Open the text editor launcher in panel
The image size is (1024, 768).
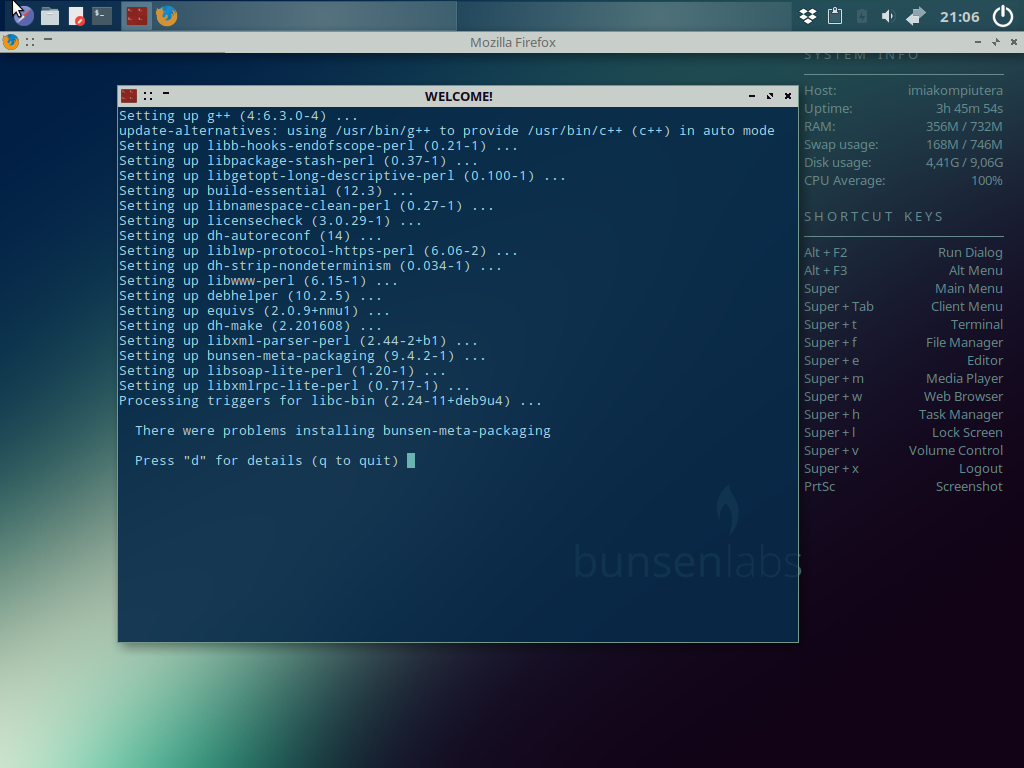pos(76,16)
